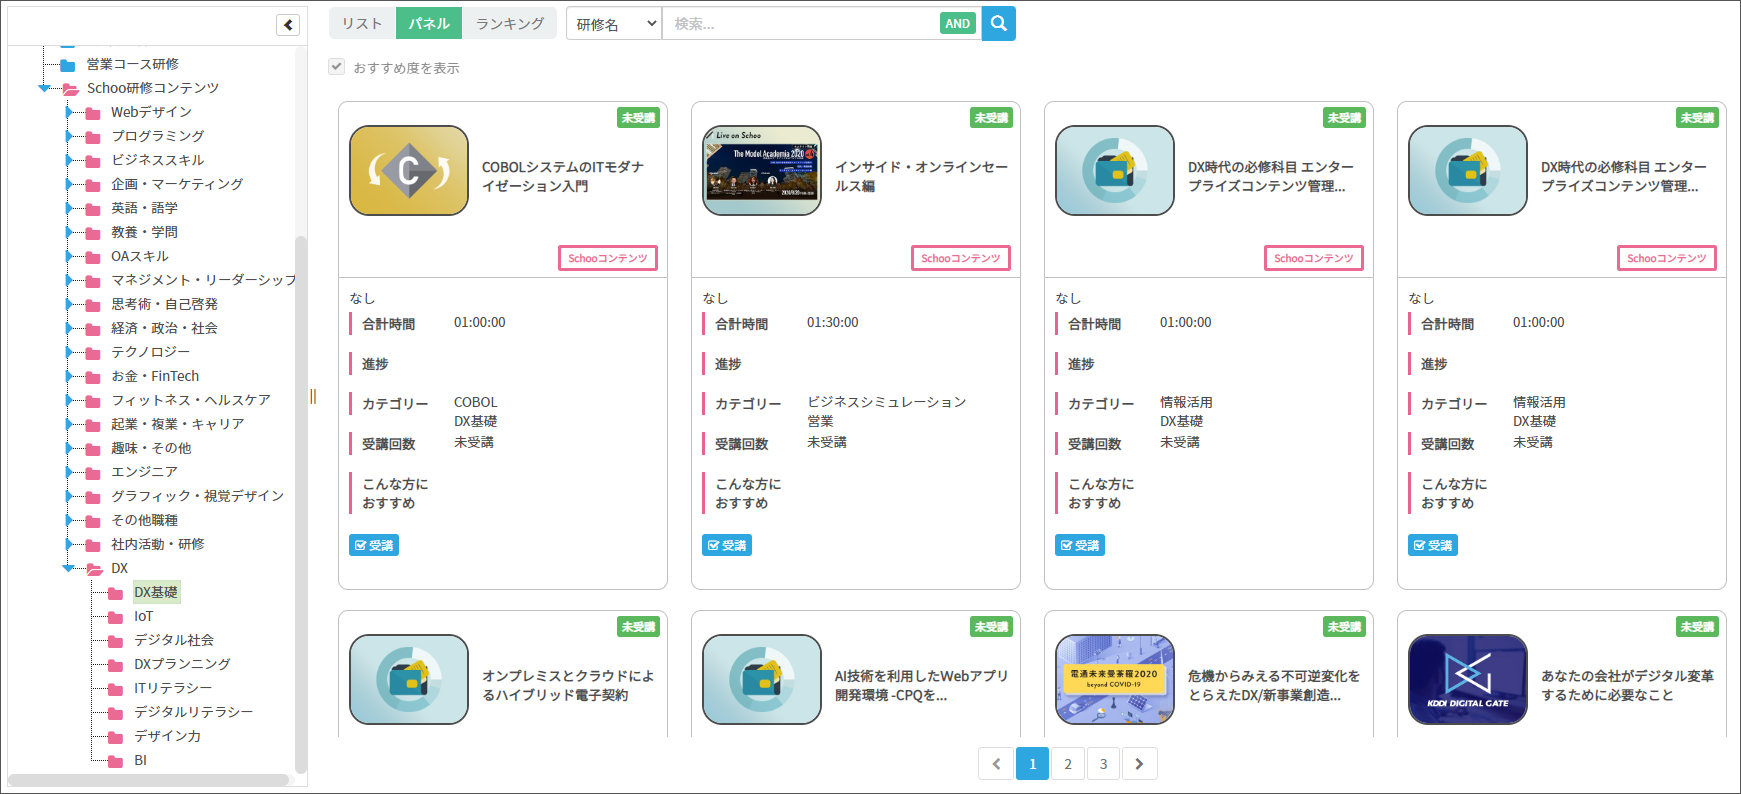This screenshot has width=1741, height=794.
Task: Open the AI技術を利用したWebアプリ course thumbnail
Action: pos(762,679)
